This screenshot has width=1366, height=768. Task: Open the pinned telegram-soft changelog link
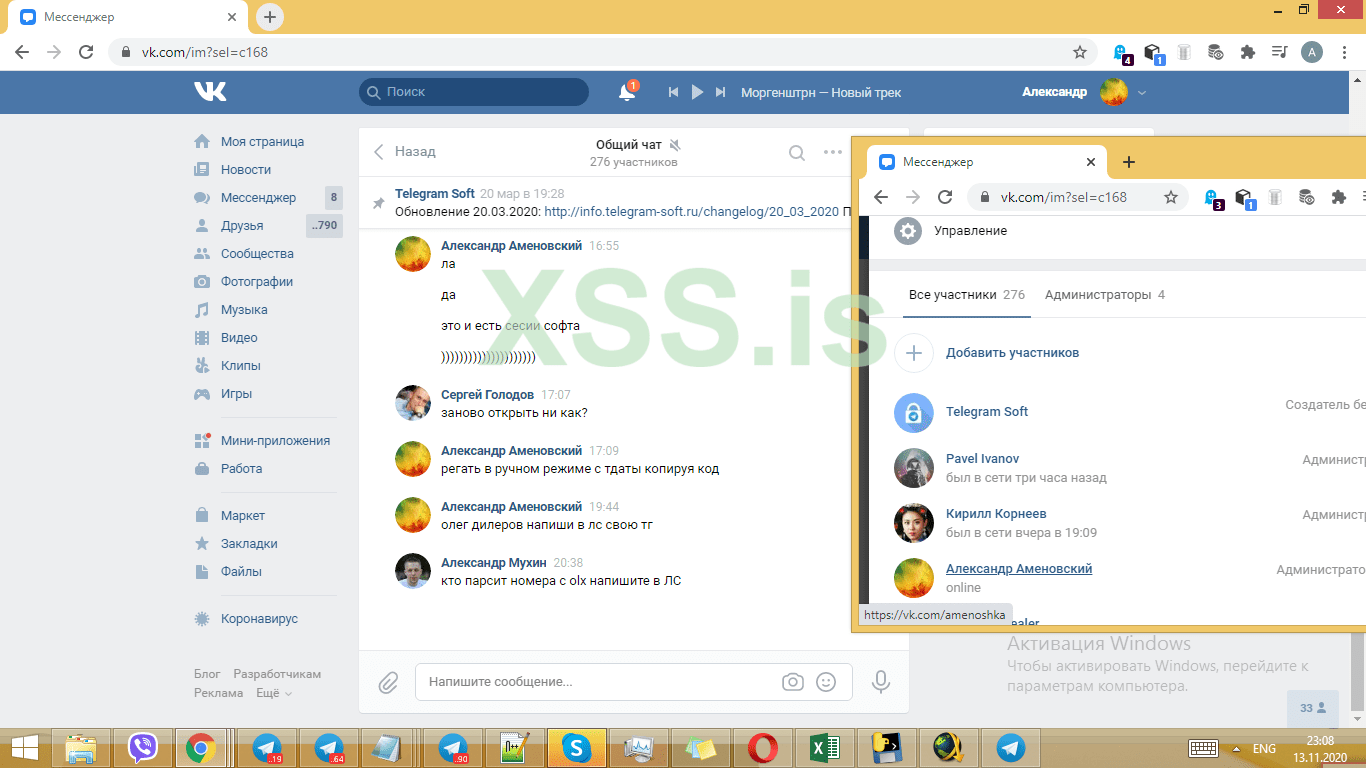692,212
